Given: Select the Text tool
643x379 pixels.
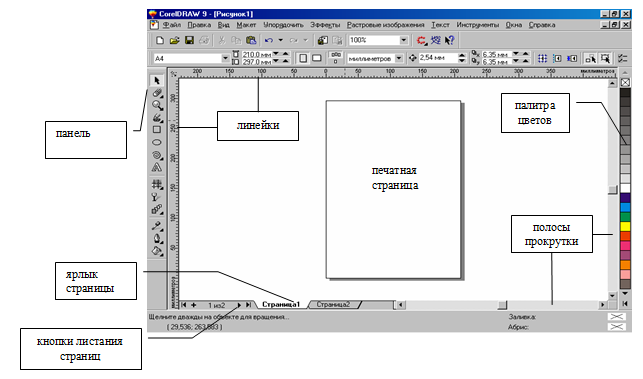Looking at the screenshot, I should (x=157, y=167).
